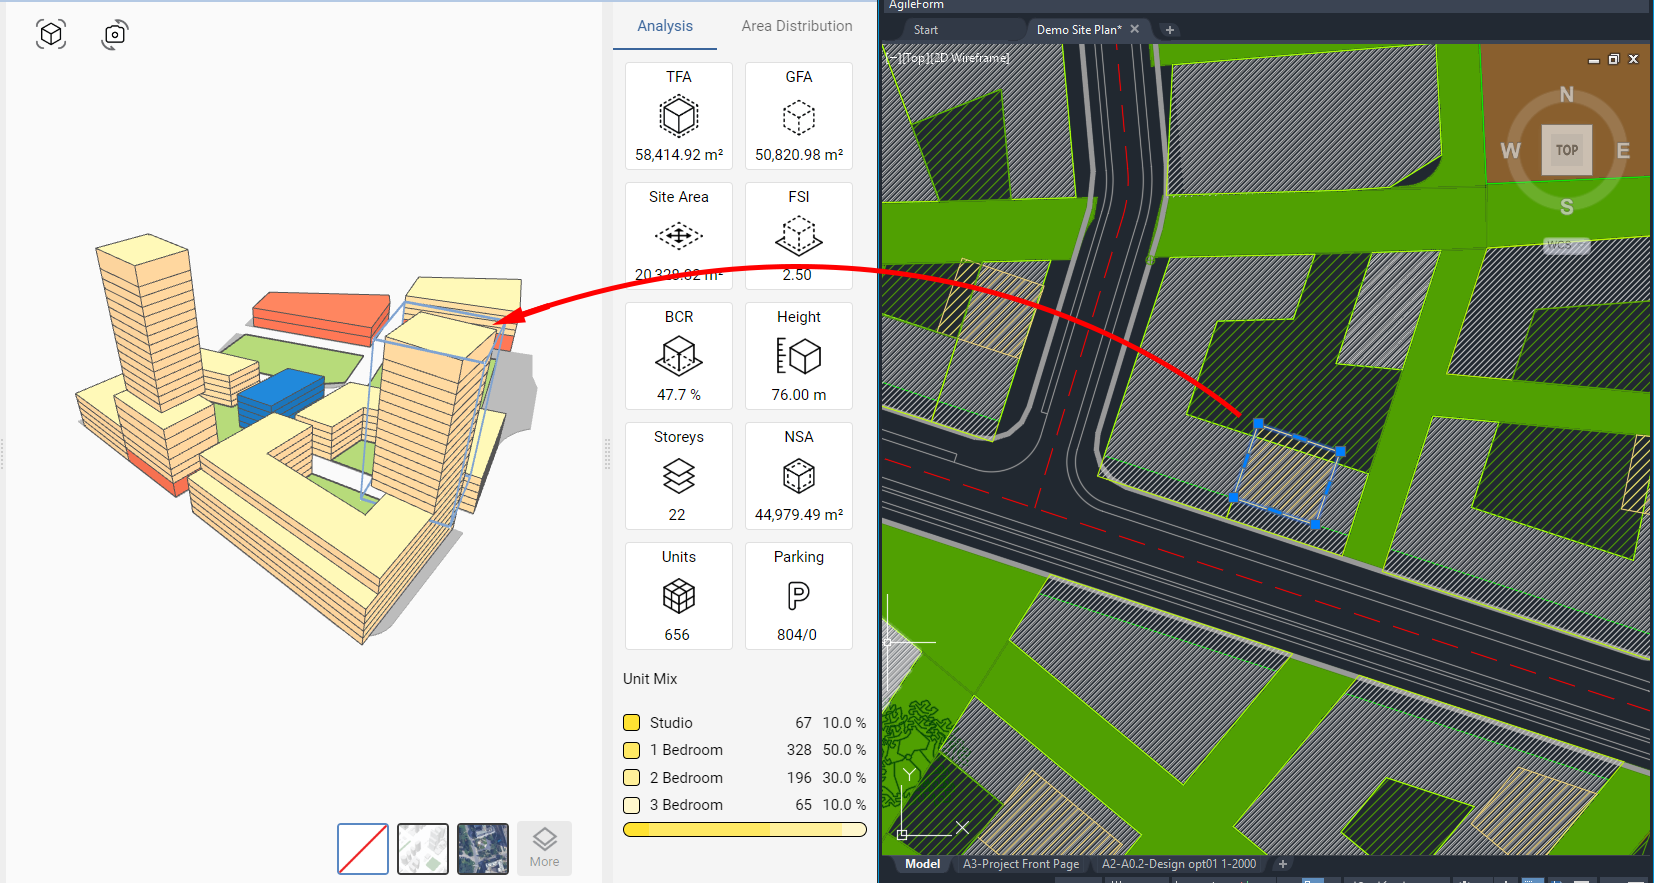This screenshot has width=1654, height=883.
Task: Click the 1 Bedroom count "328"
Action: 799,750
